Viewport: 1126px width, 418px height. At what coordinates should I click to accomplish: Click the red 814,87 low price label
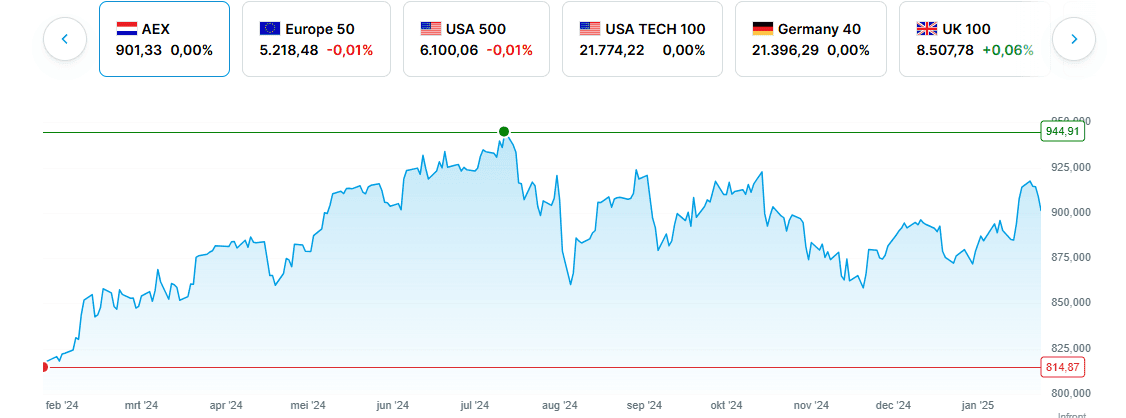(x=1062, y=367)
